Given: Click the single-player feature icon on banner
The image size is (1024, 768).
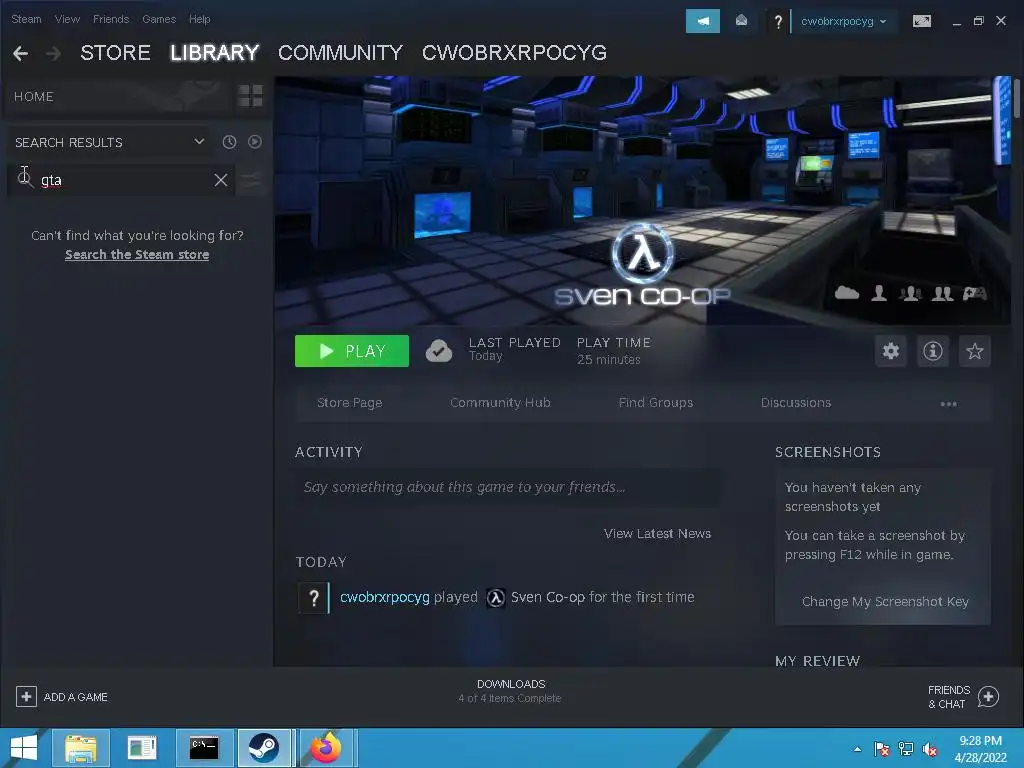Looking at the screenshot, I should pos(879,293).
